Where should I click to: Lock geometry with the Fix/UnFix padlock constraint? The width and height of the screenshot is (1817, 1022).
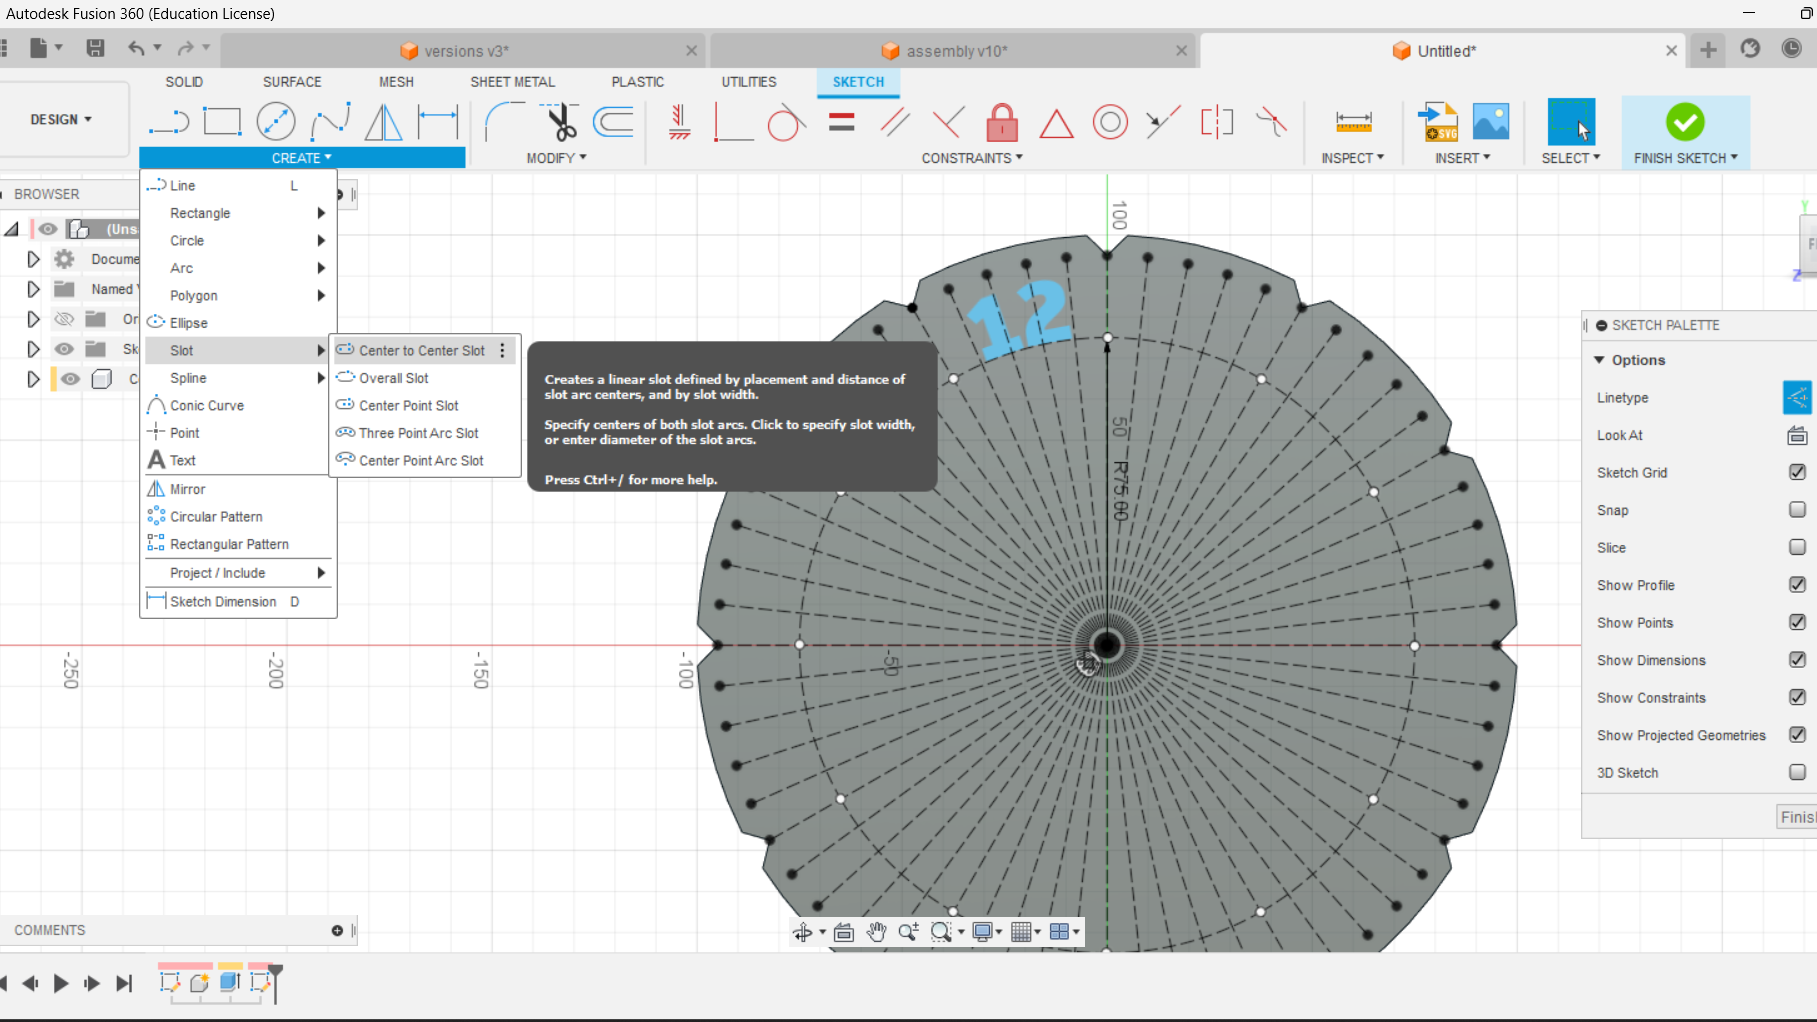click(x=1002, y=122)
